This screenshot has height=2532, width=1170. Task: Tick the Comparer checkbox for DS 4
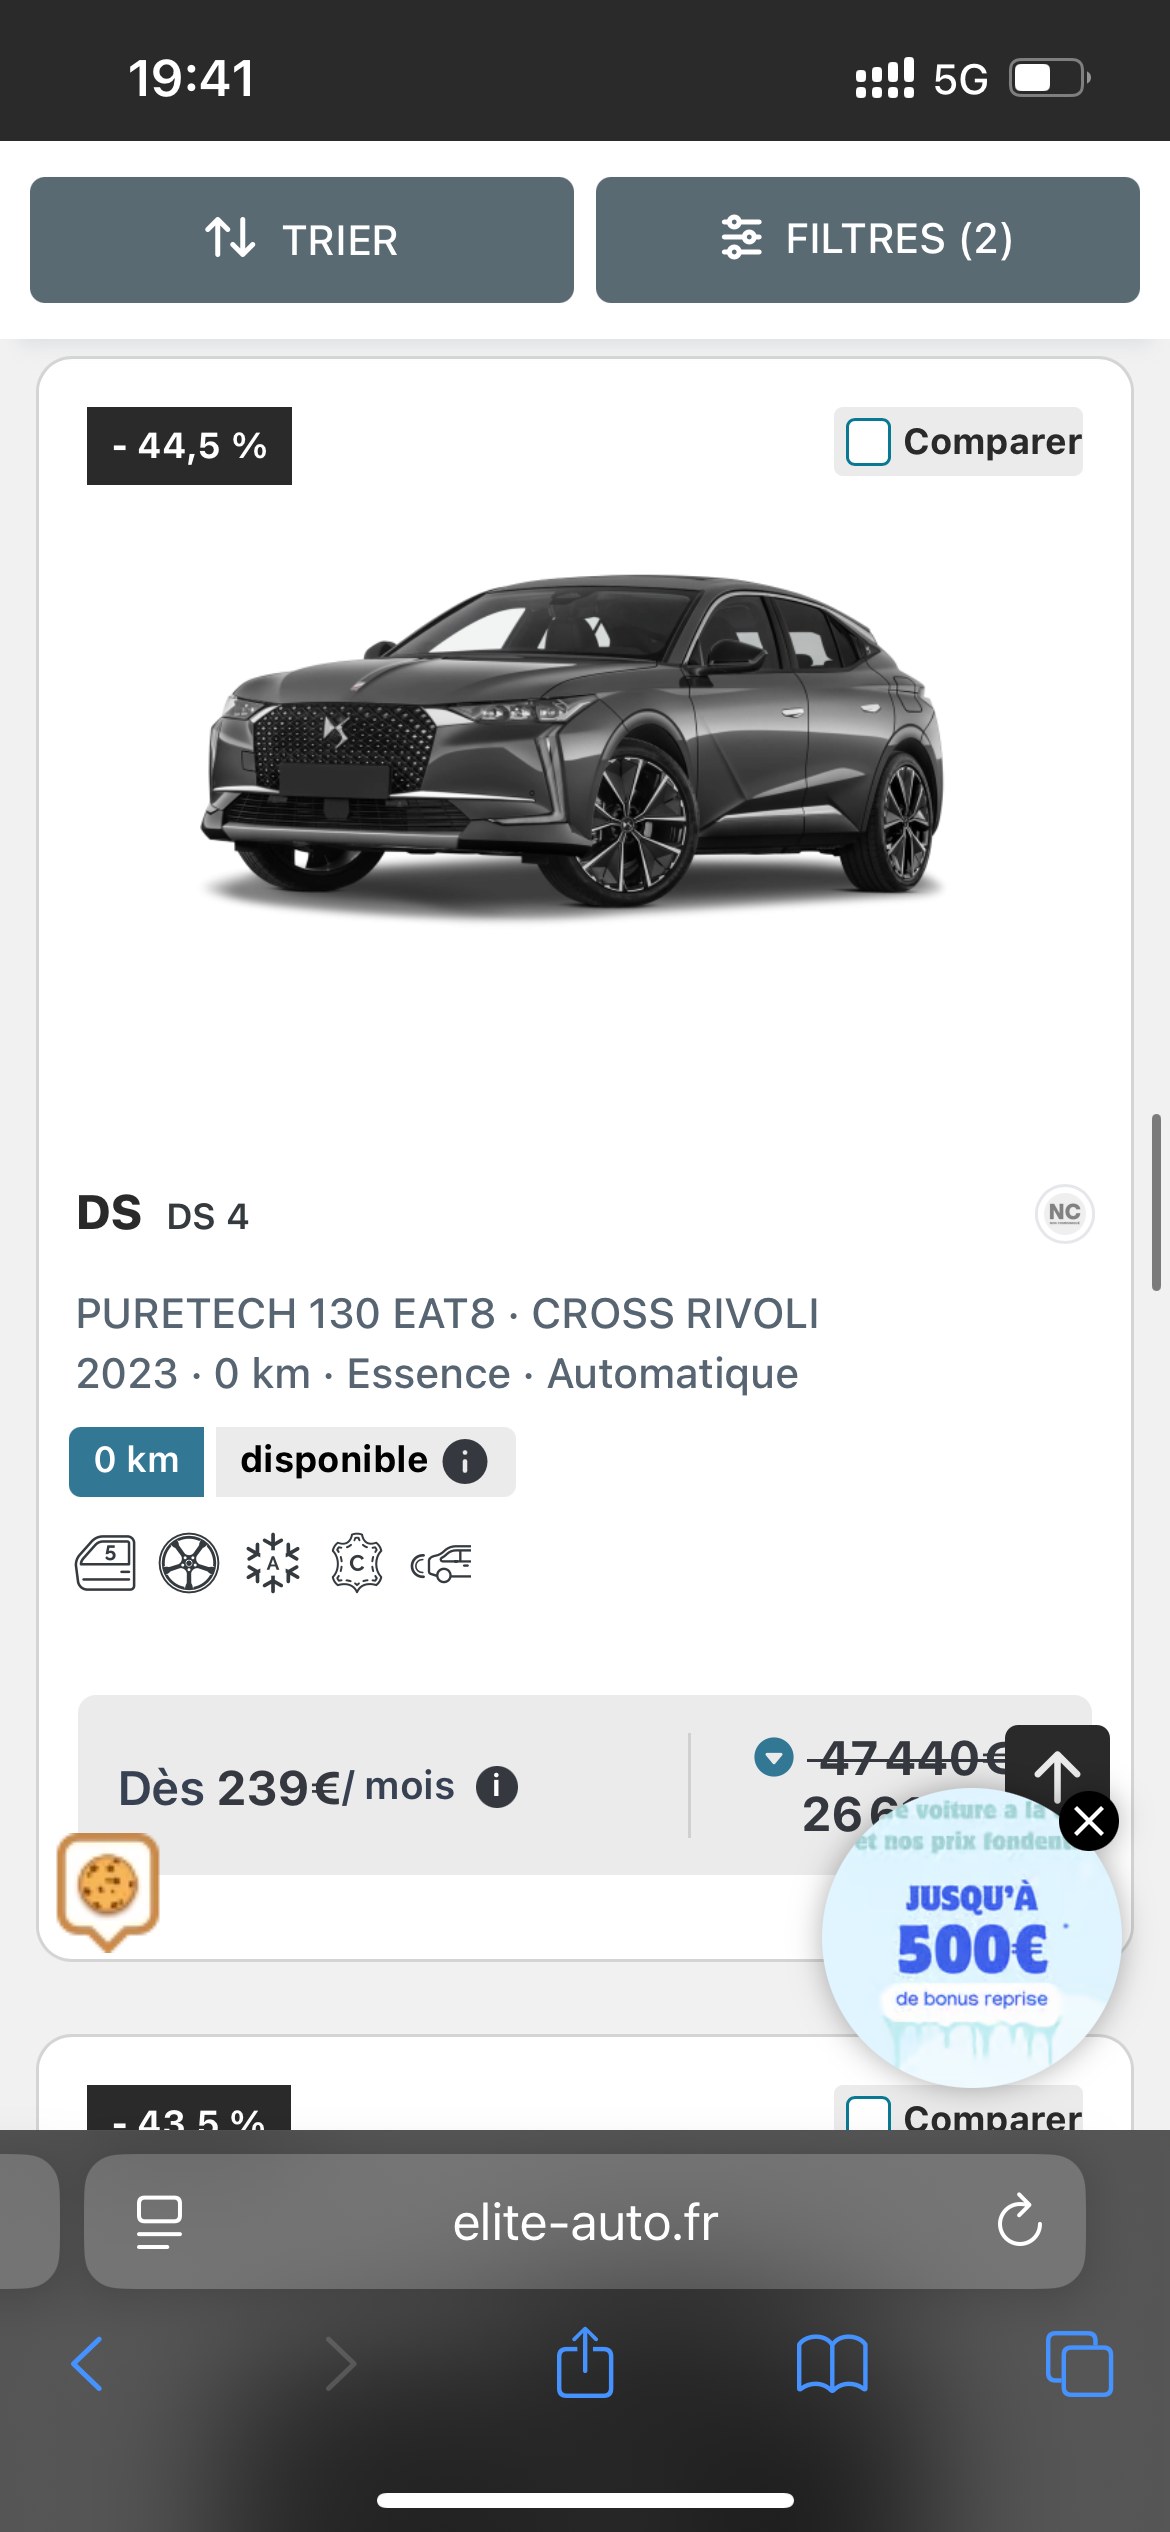coord(868,442)
